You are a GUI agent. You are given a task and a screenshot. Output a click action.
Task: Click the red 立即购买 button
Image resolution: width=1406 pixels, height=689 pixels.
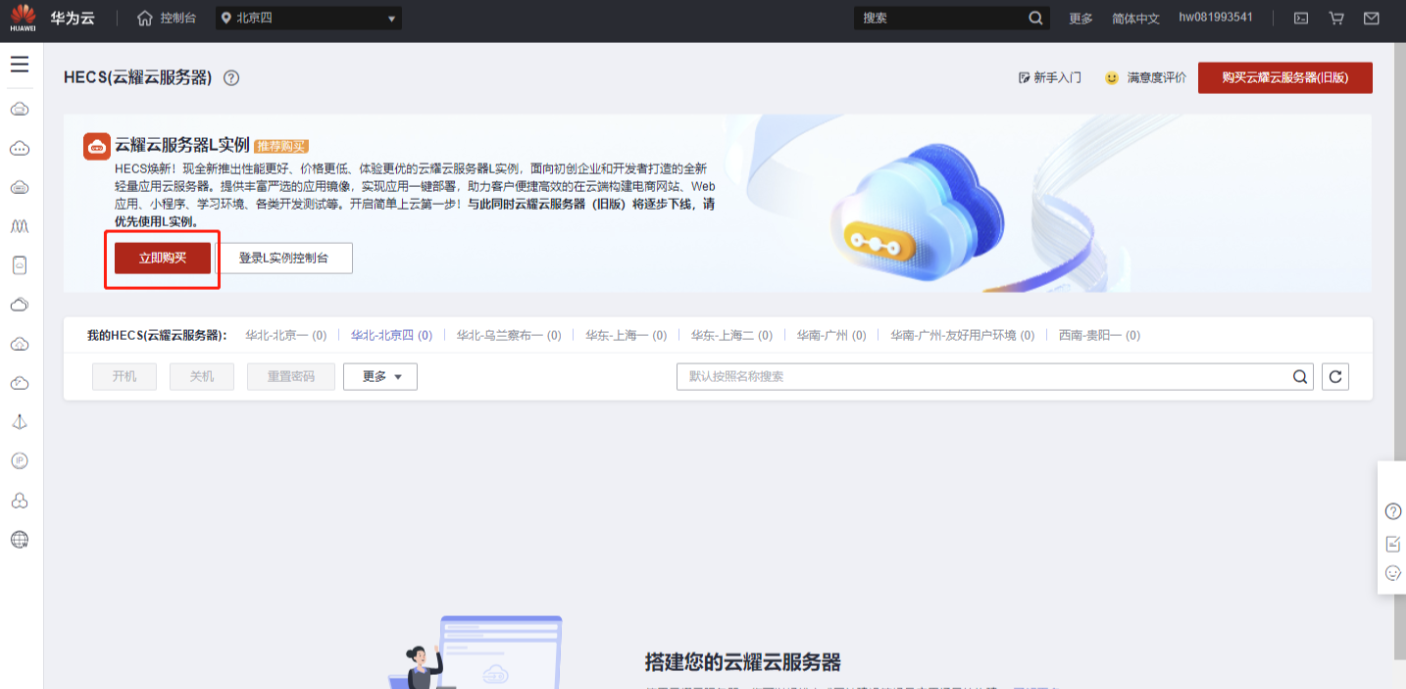[162, 258]
